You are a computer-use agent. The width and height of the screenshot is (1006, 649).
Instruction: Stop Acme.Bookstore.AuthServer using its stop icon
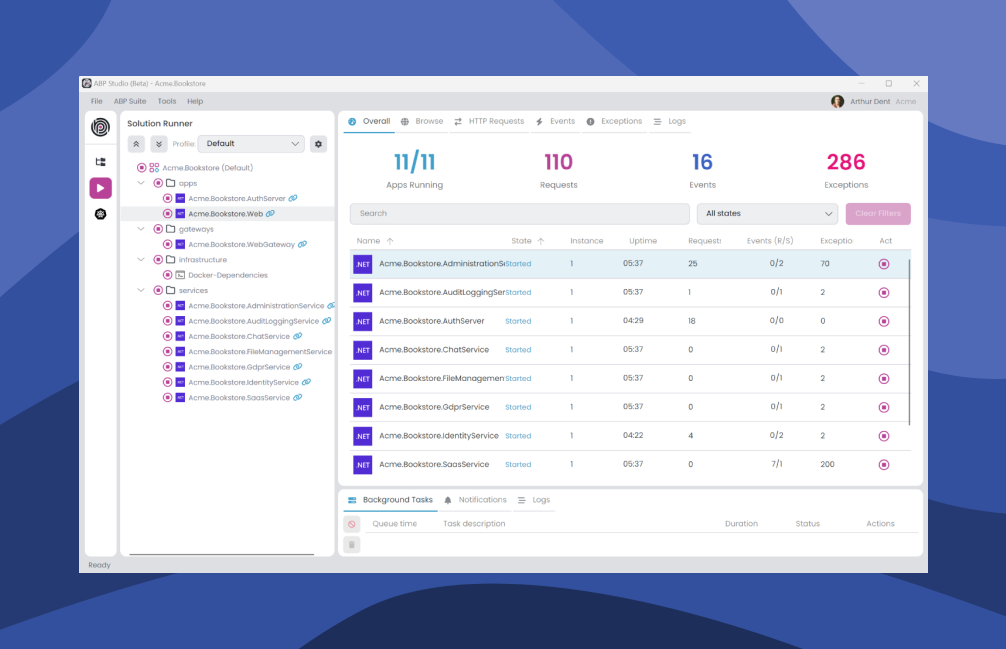click(883, 321)
